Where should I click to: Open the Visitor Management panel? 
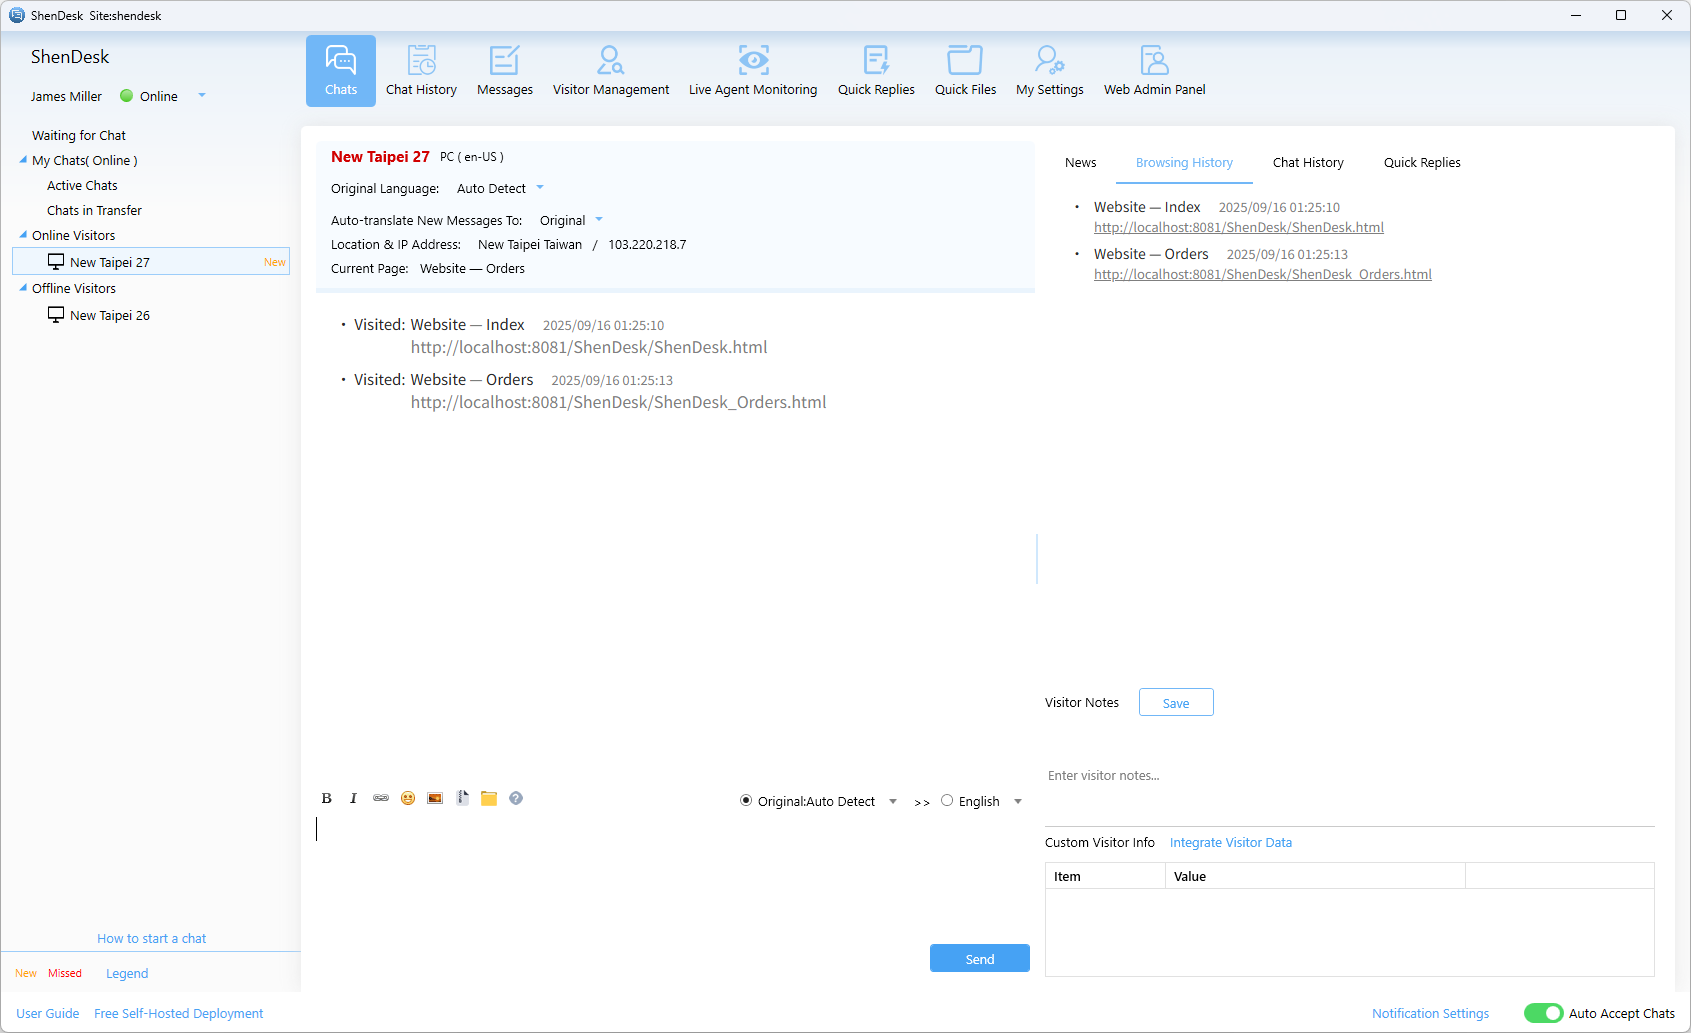click(x=610, y=71)
